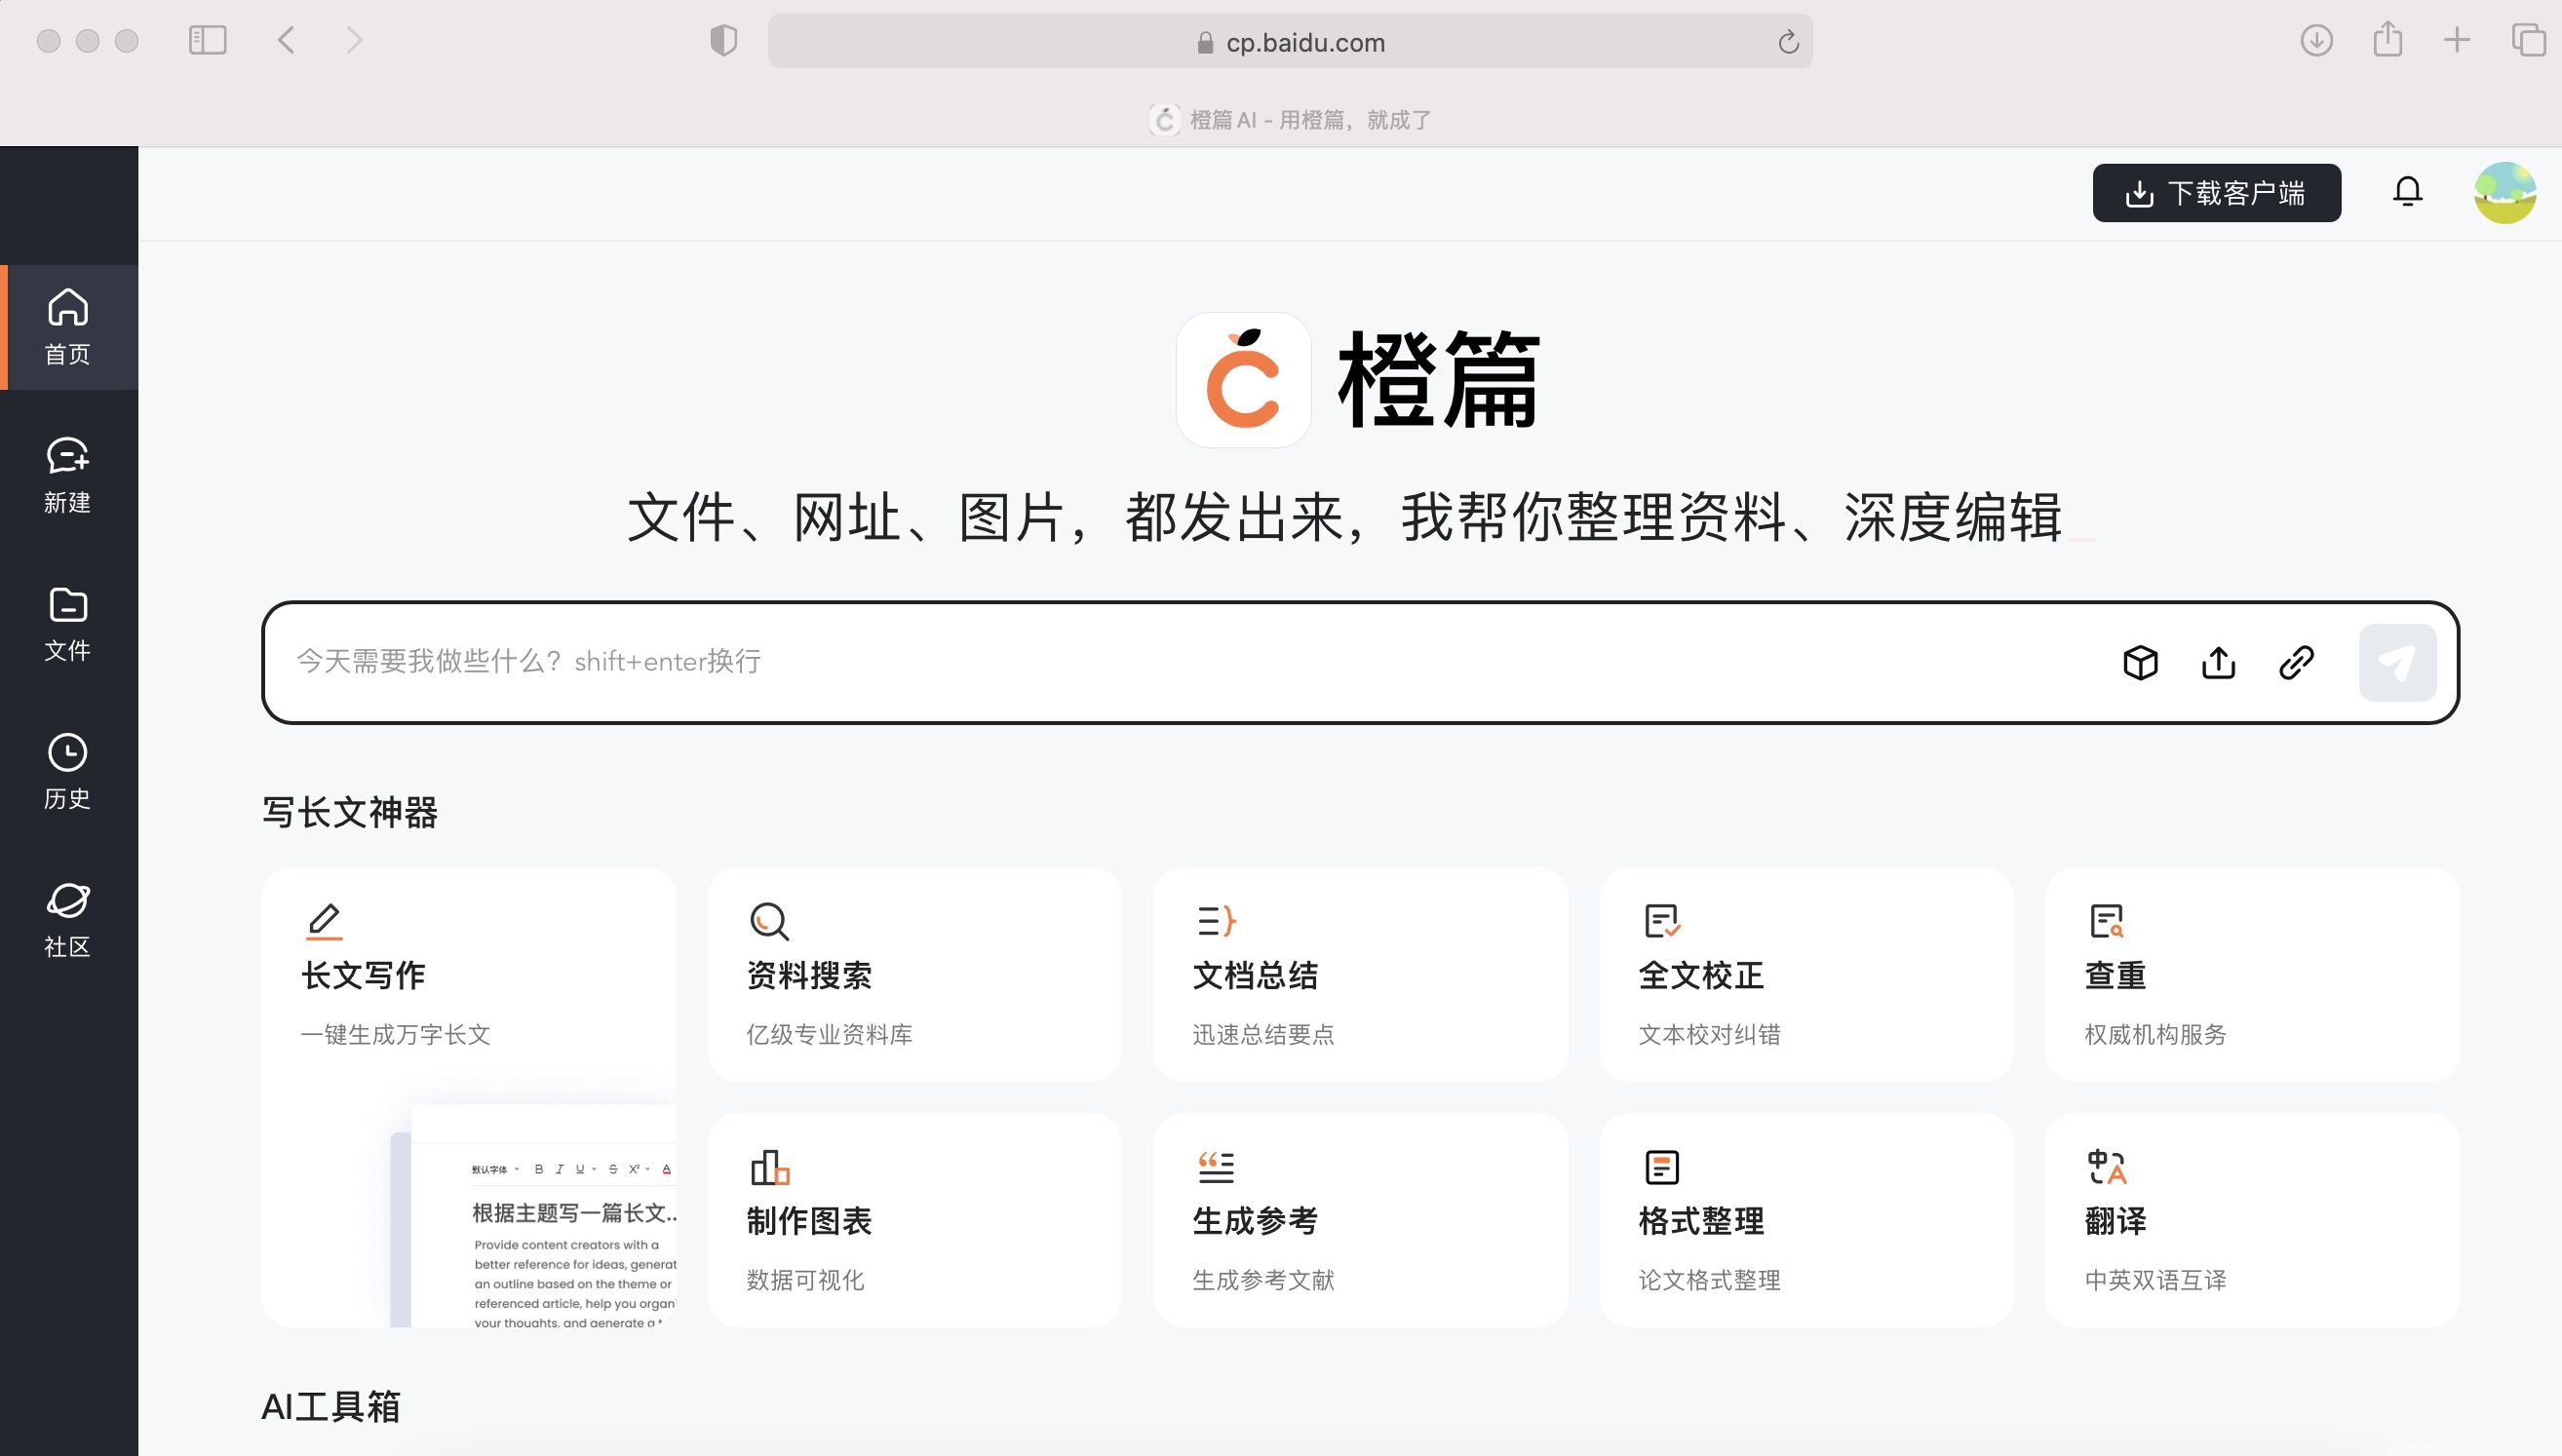Click the 写长文神器 section heading
Screen dimensions: 2562x1456
point(349,812)
